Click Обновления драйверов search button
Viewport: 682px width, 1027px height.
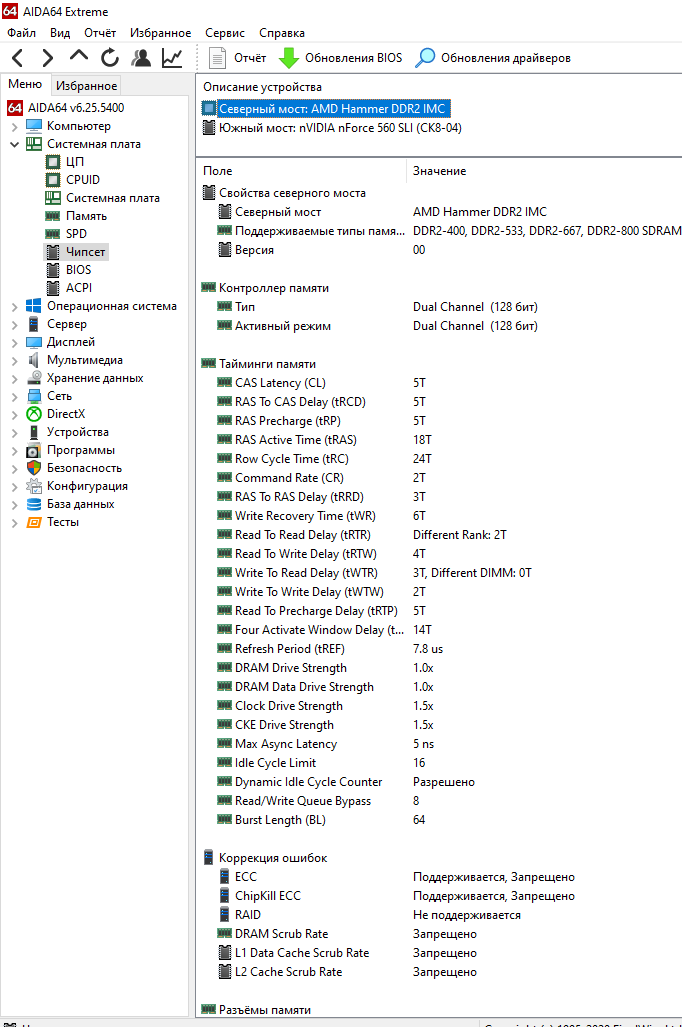pos(493,58)
